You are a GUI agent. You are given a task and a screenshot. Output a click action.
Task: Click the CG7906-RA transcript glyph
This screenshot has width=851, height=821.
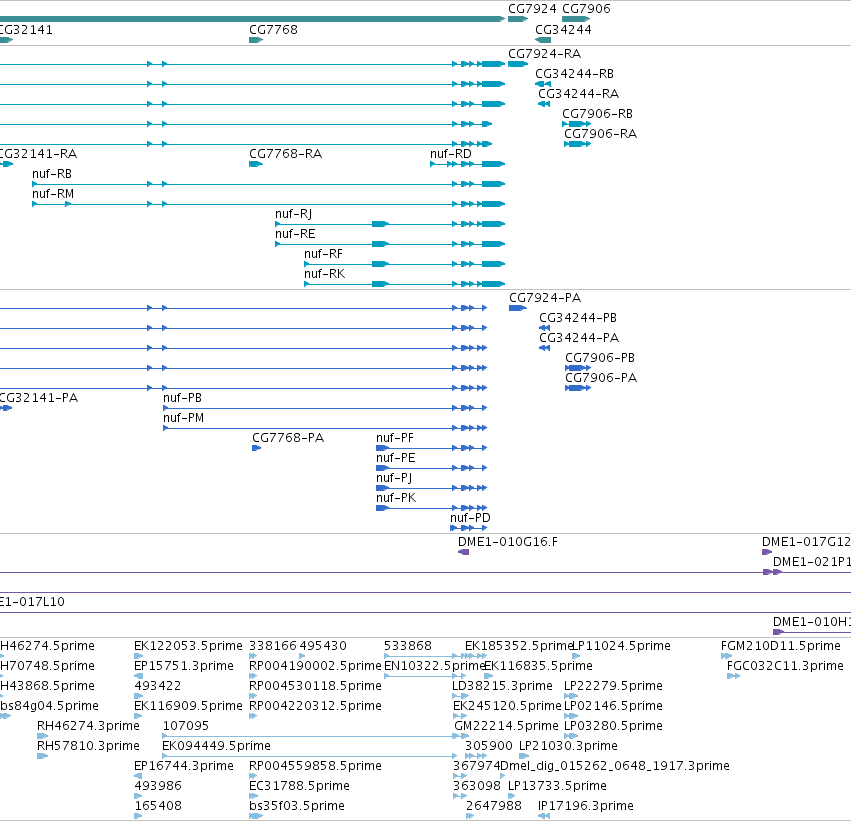[x=577, y=144]
